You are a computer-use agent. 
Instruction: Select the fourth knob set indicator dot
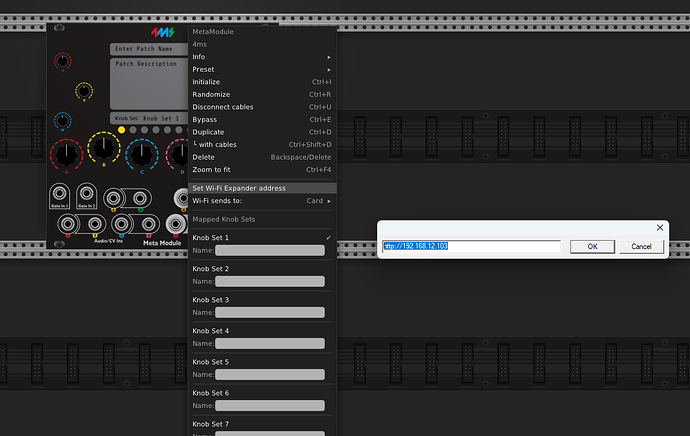[x=156, y=130]
